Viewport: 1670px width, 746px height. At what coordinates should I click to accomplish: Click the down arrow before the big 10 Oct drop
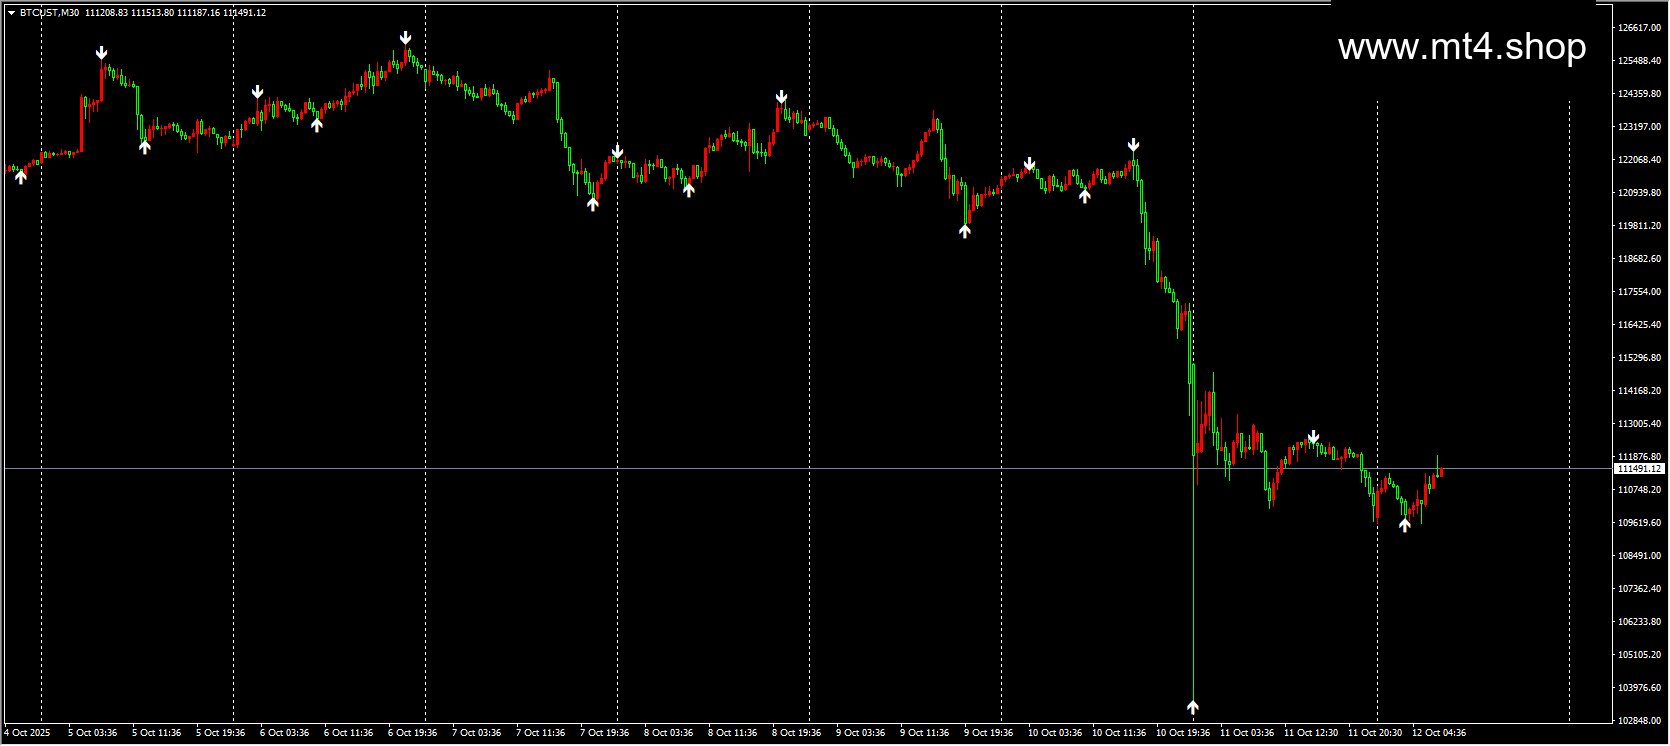(1133, 145)
